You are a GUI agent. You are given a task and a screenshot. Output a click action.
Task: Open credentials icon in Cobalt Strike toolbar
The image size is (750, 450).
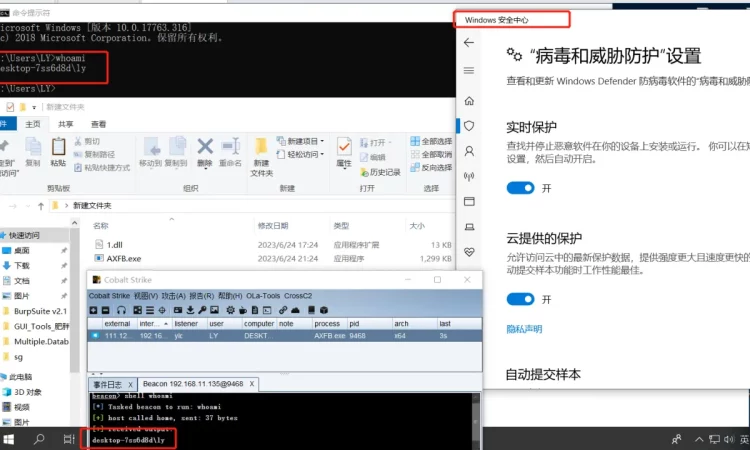pyautogui.click(x=178, y=310)
